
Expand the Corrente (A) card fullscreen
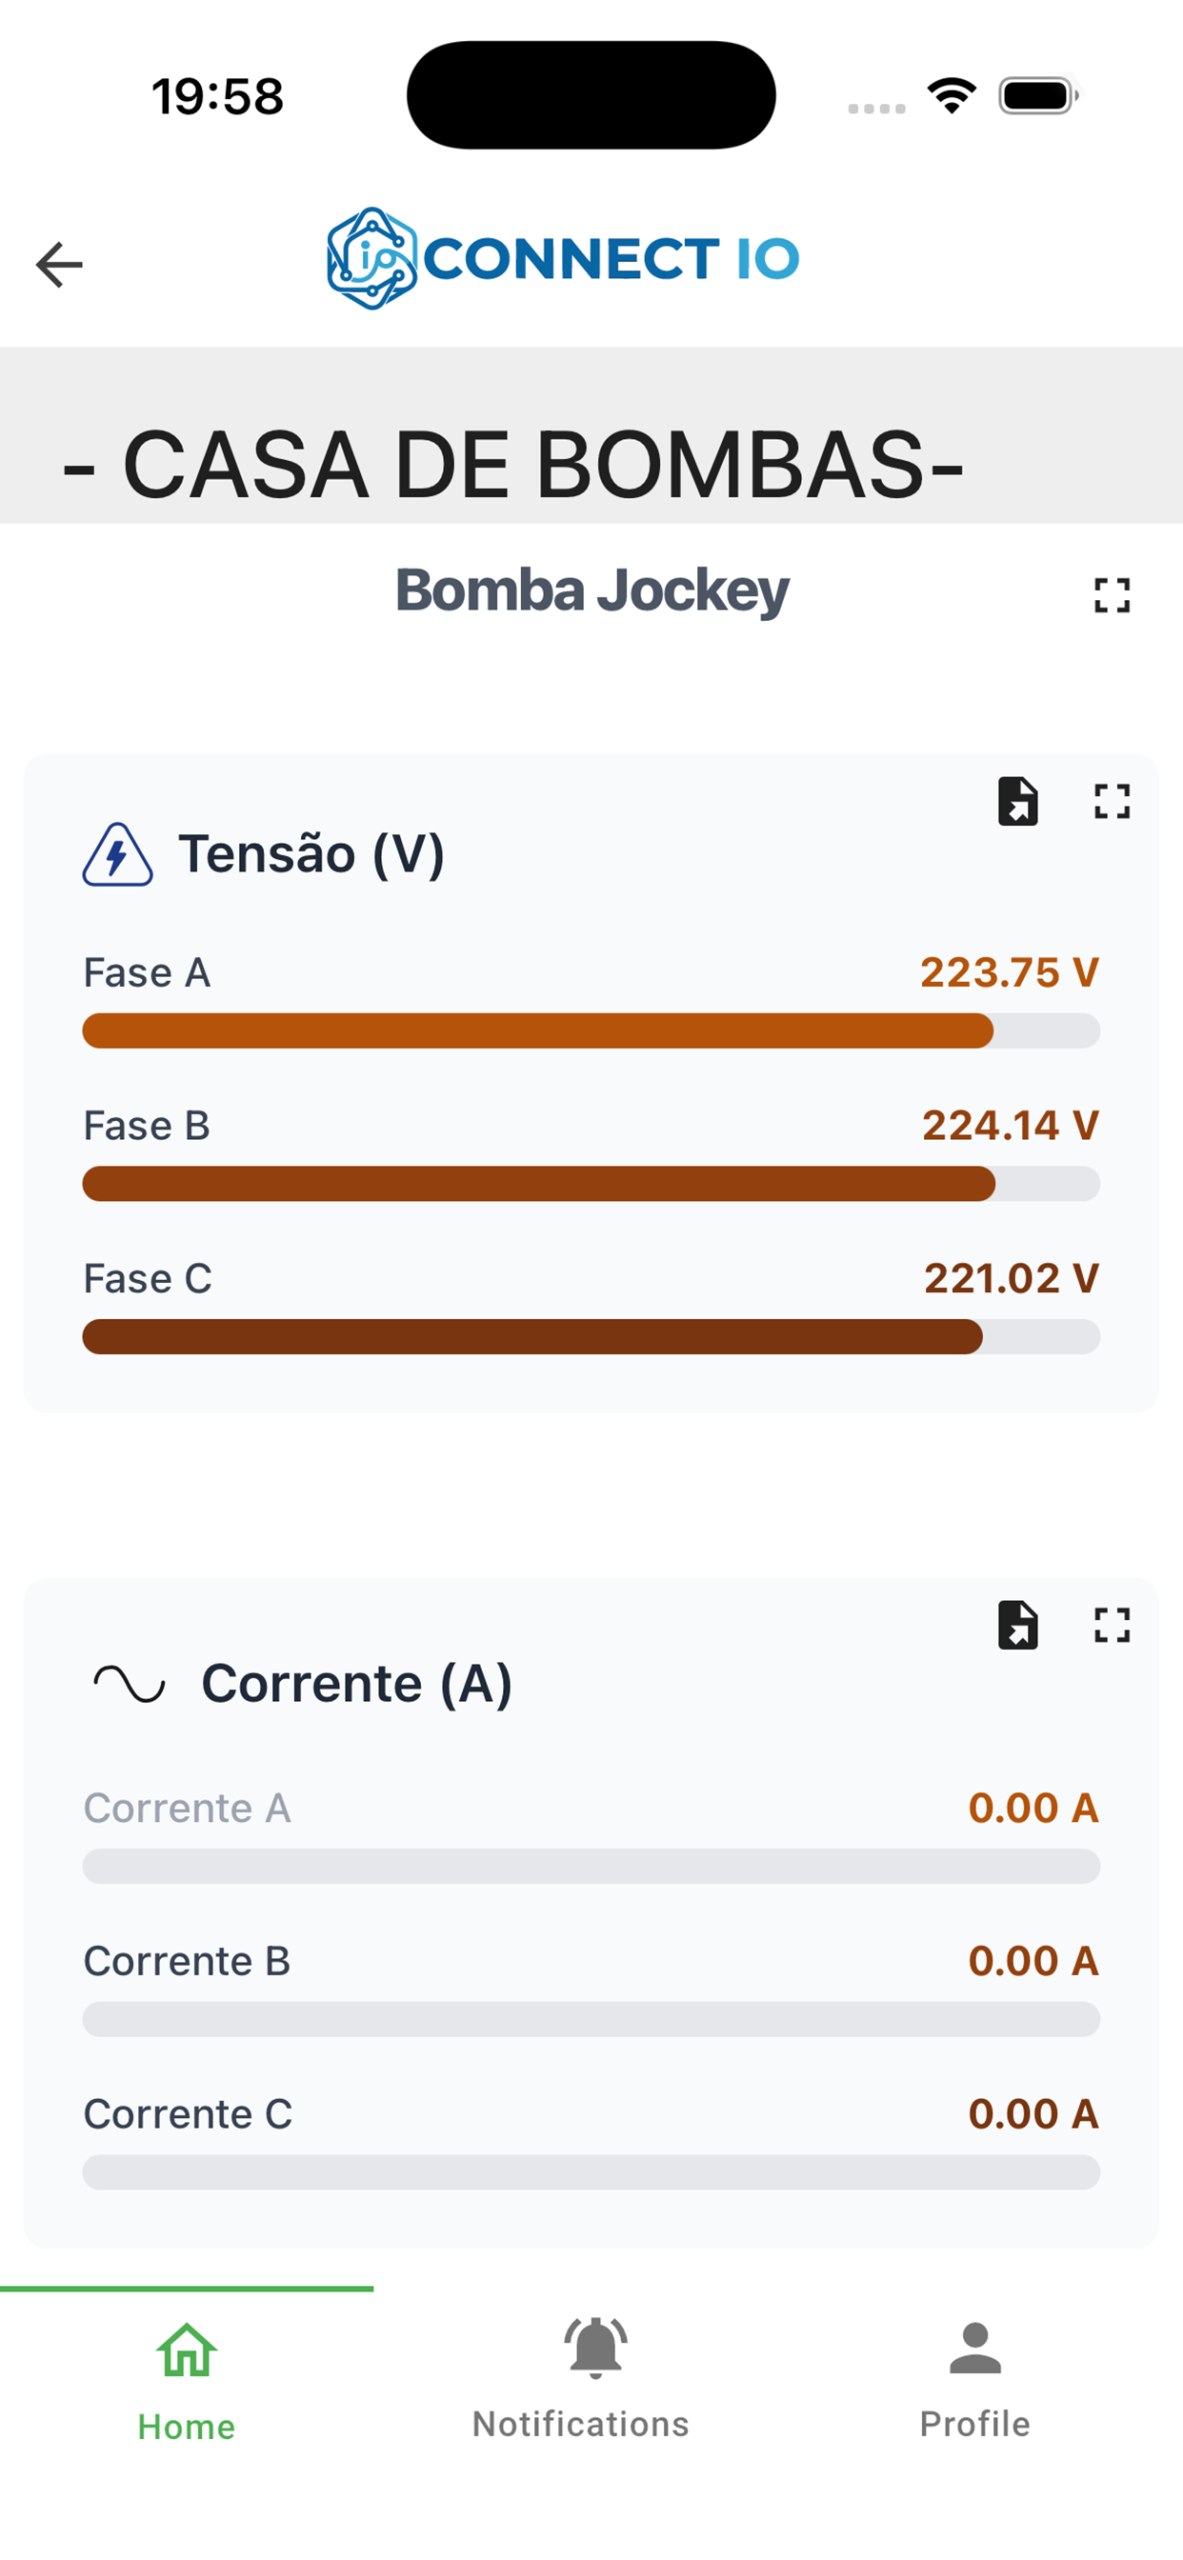[x=1111, y=1626]
